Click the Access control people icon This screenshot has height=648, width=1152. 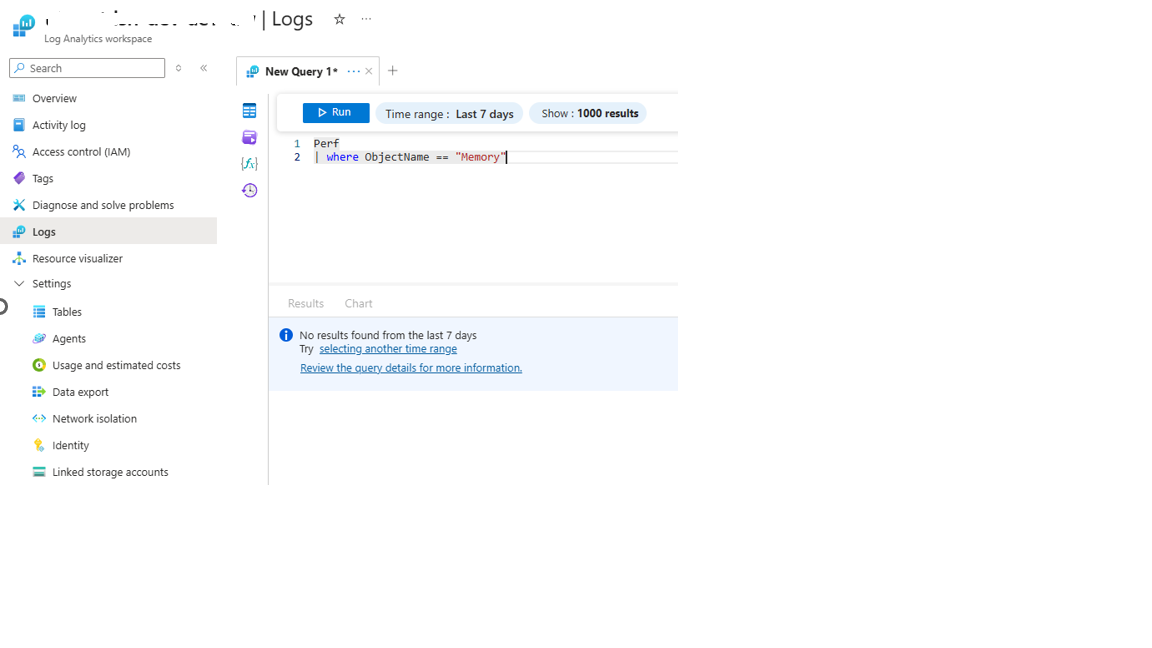[x=19, y=152]
